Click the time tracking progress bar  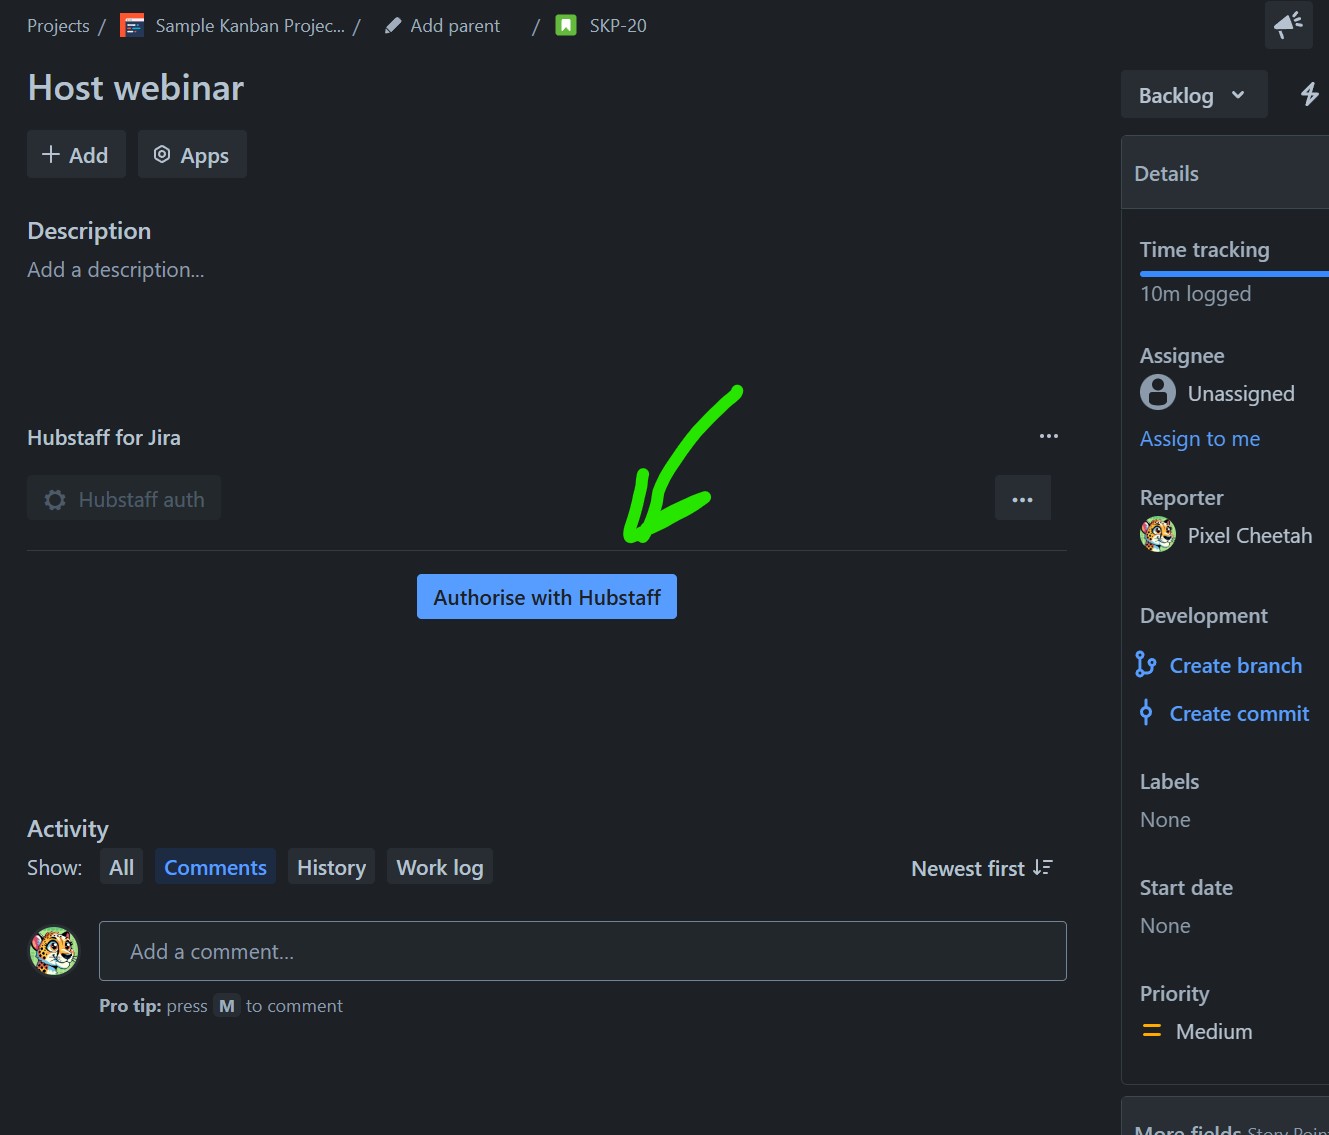pos(1234,273)
